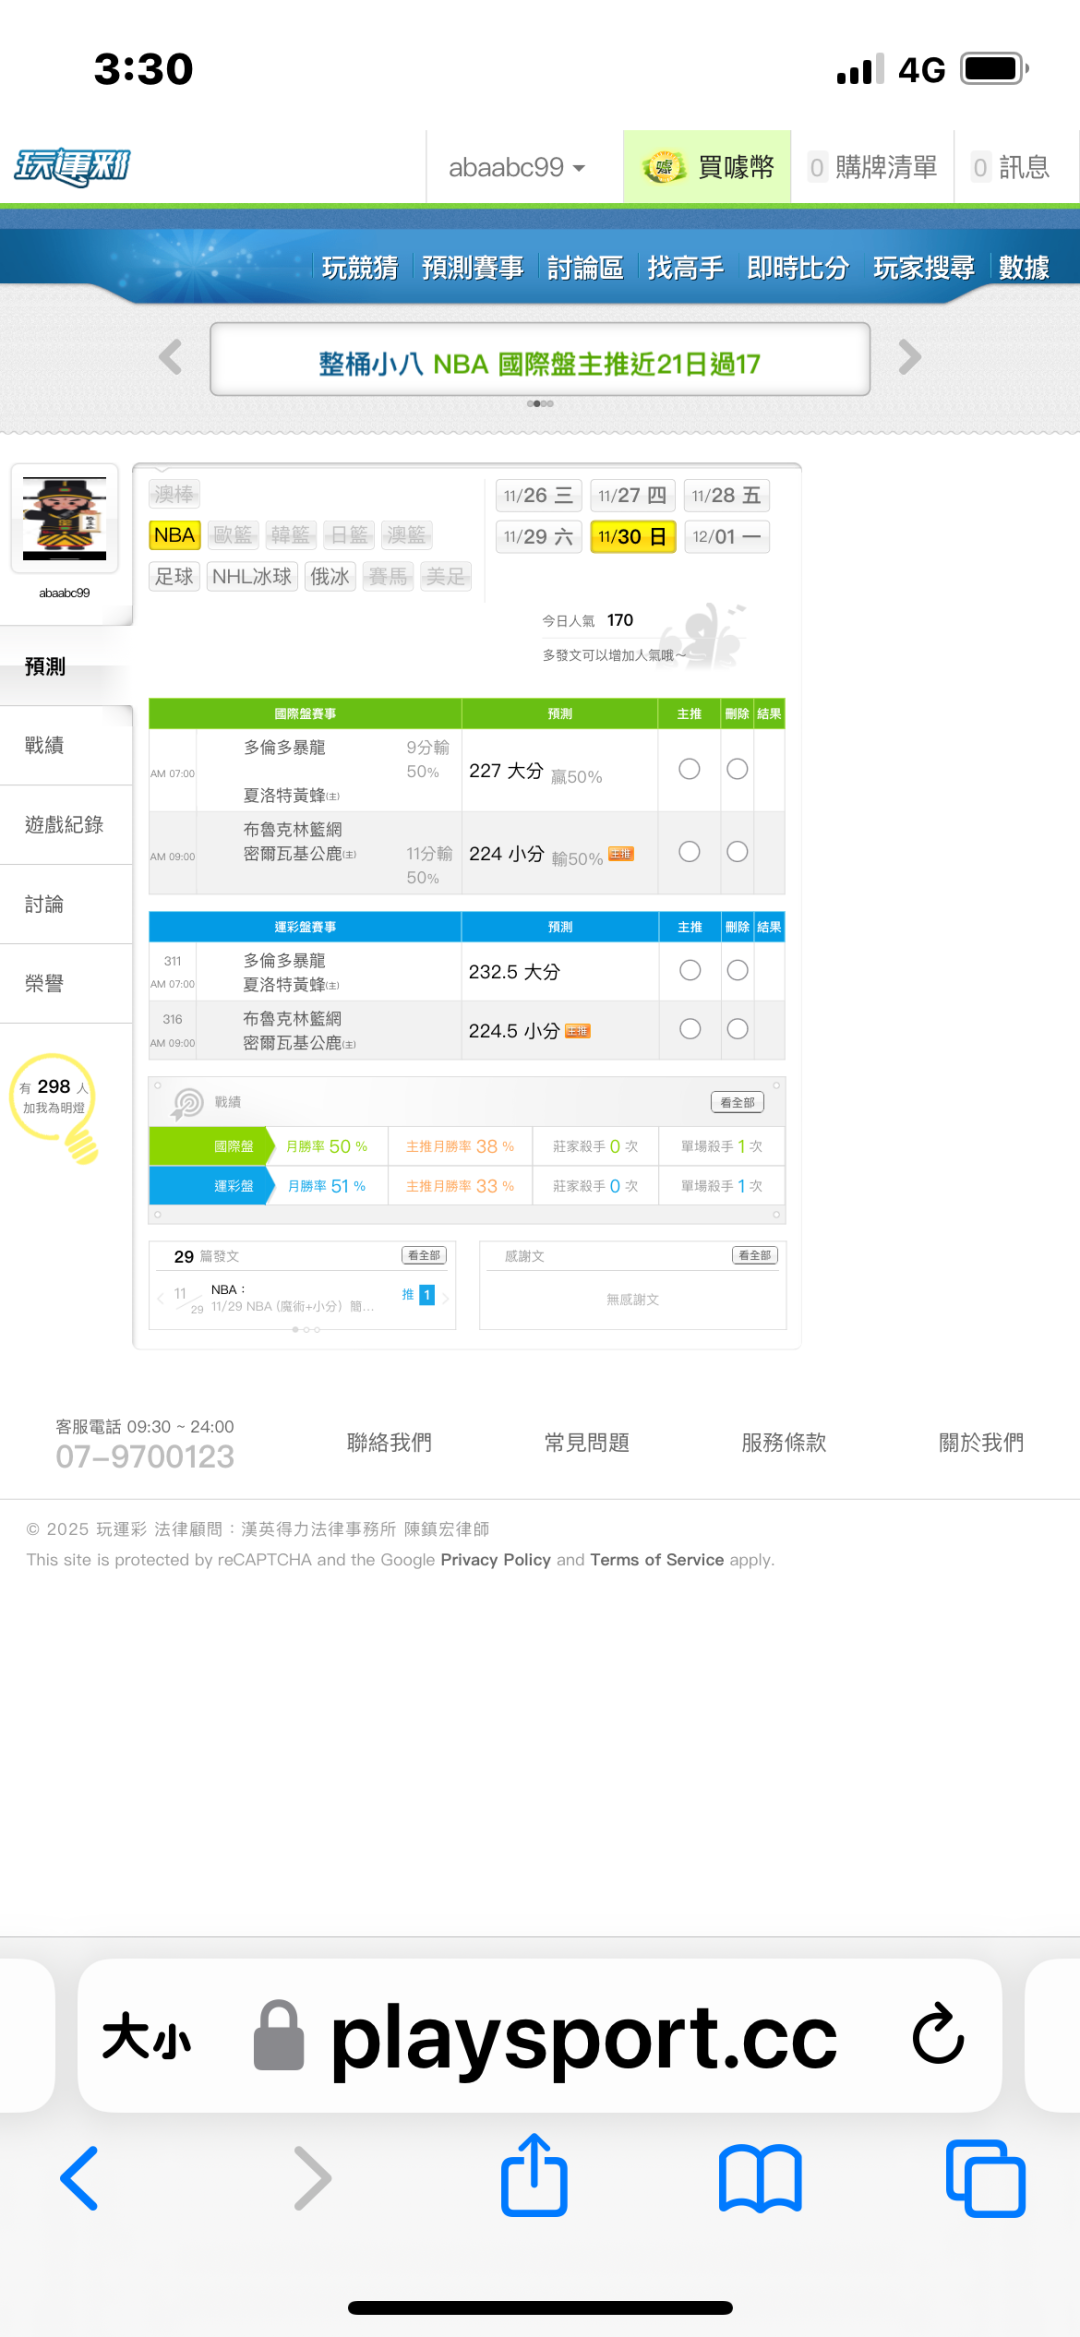
Task: Select 主推 radio for 232.5 大分 prediction
Action: tap(689, 970)
